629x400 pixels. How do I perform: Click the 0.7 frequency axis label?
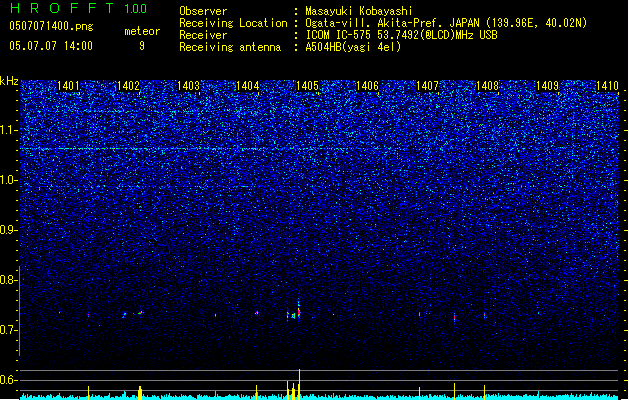pyautogui.click(x=8, y=330)
